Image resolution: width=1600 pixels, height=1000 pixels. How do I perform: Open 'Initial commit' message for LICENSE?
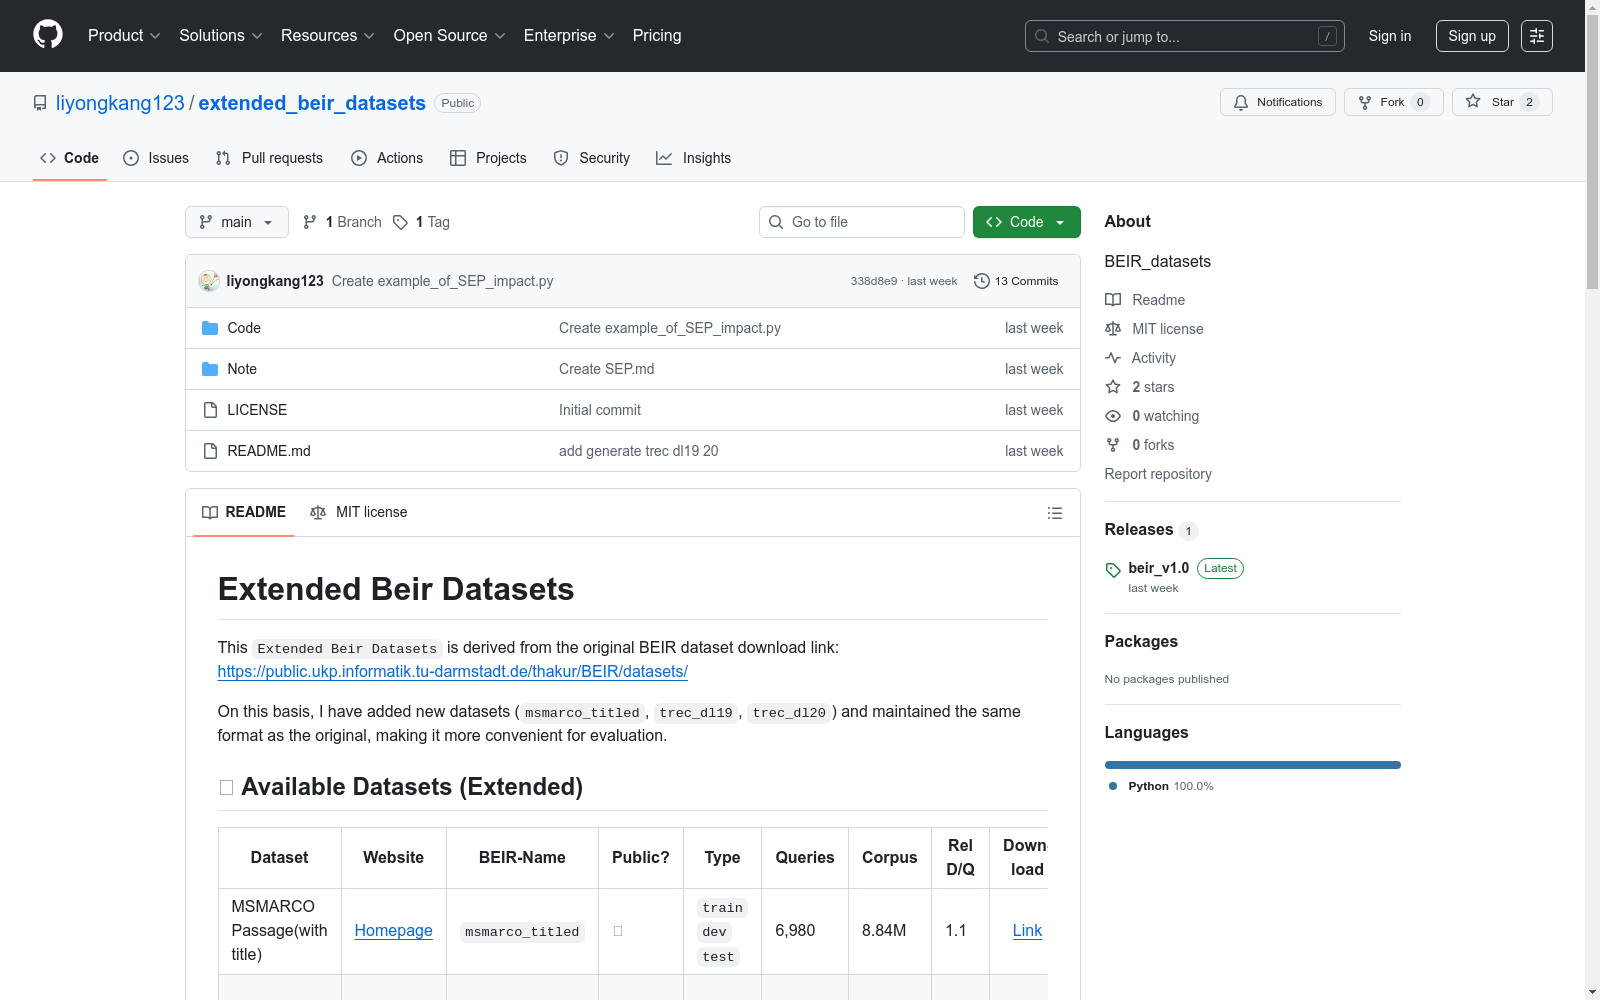pyautogui.click(x=600, y=410)
